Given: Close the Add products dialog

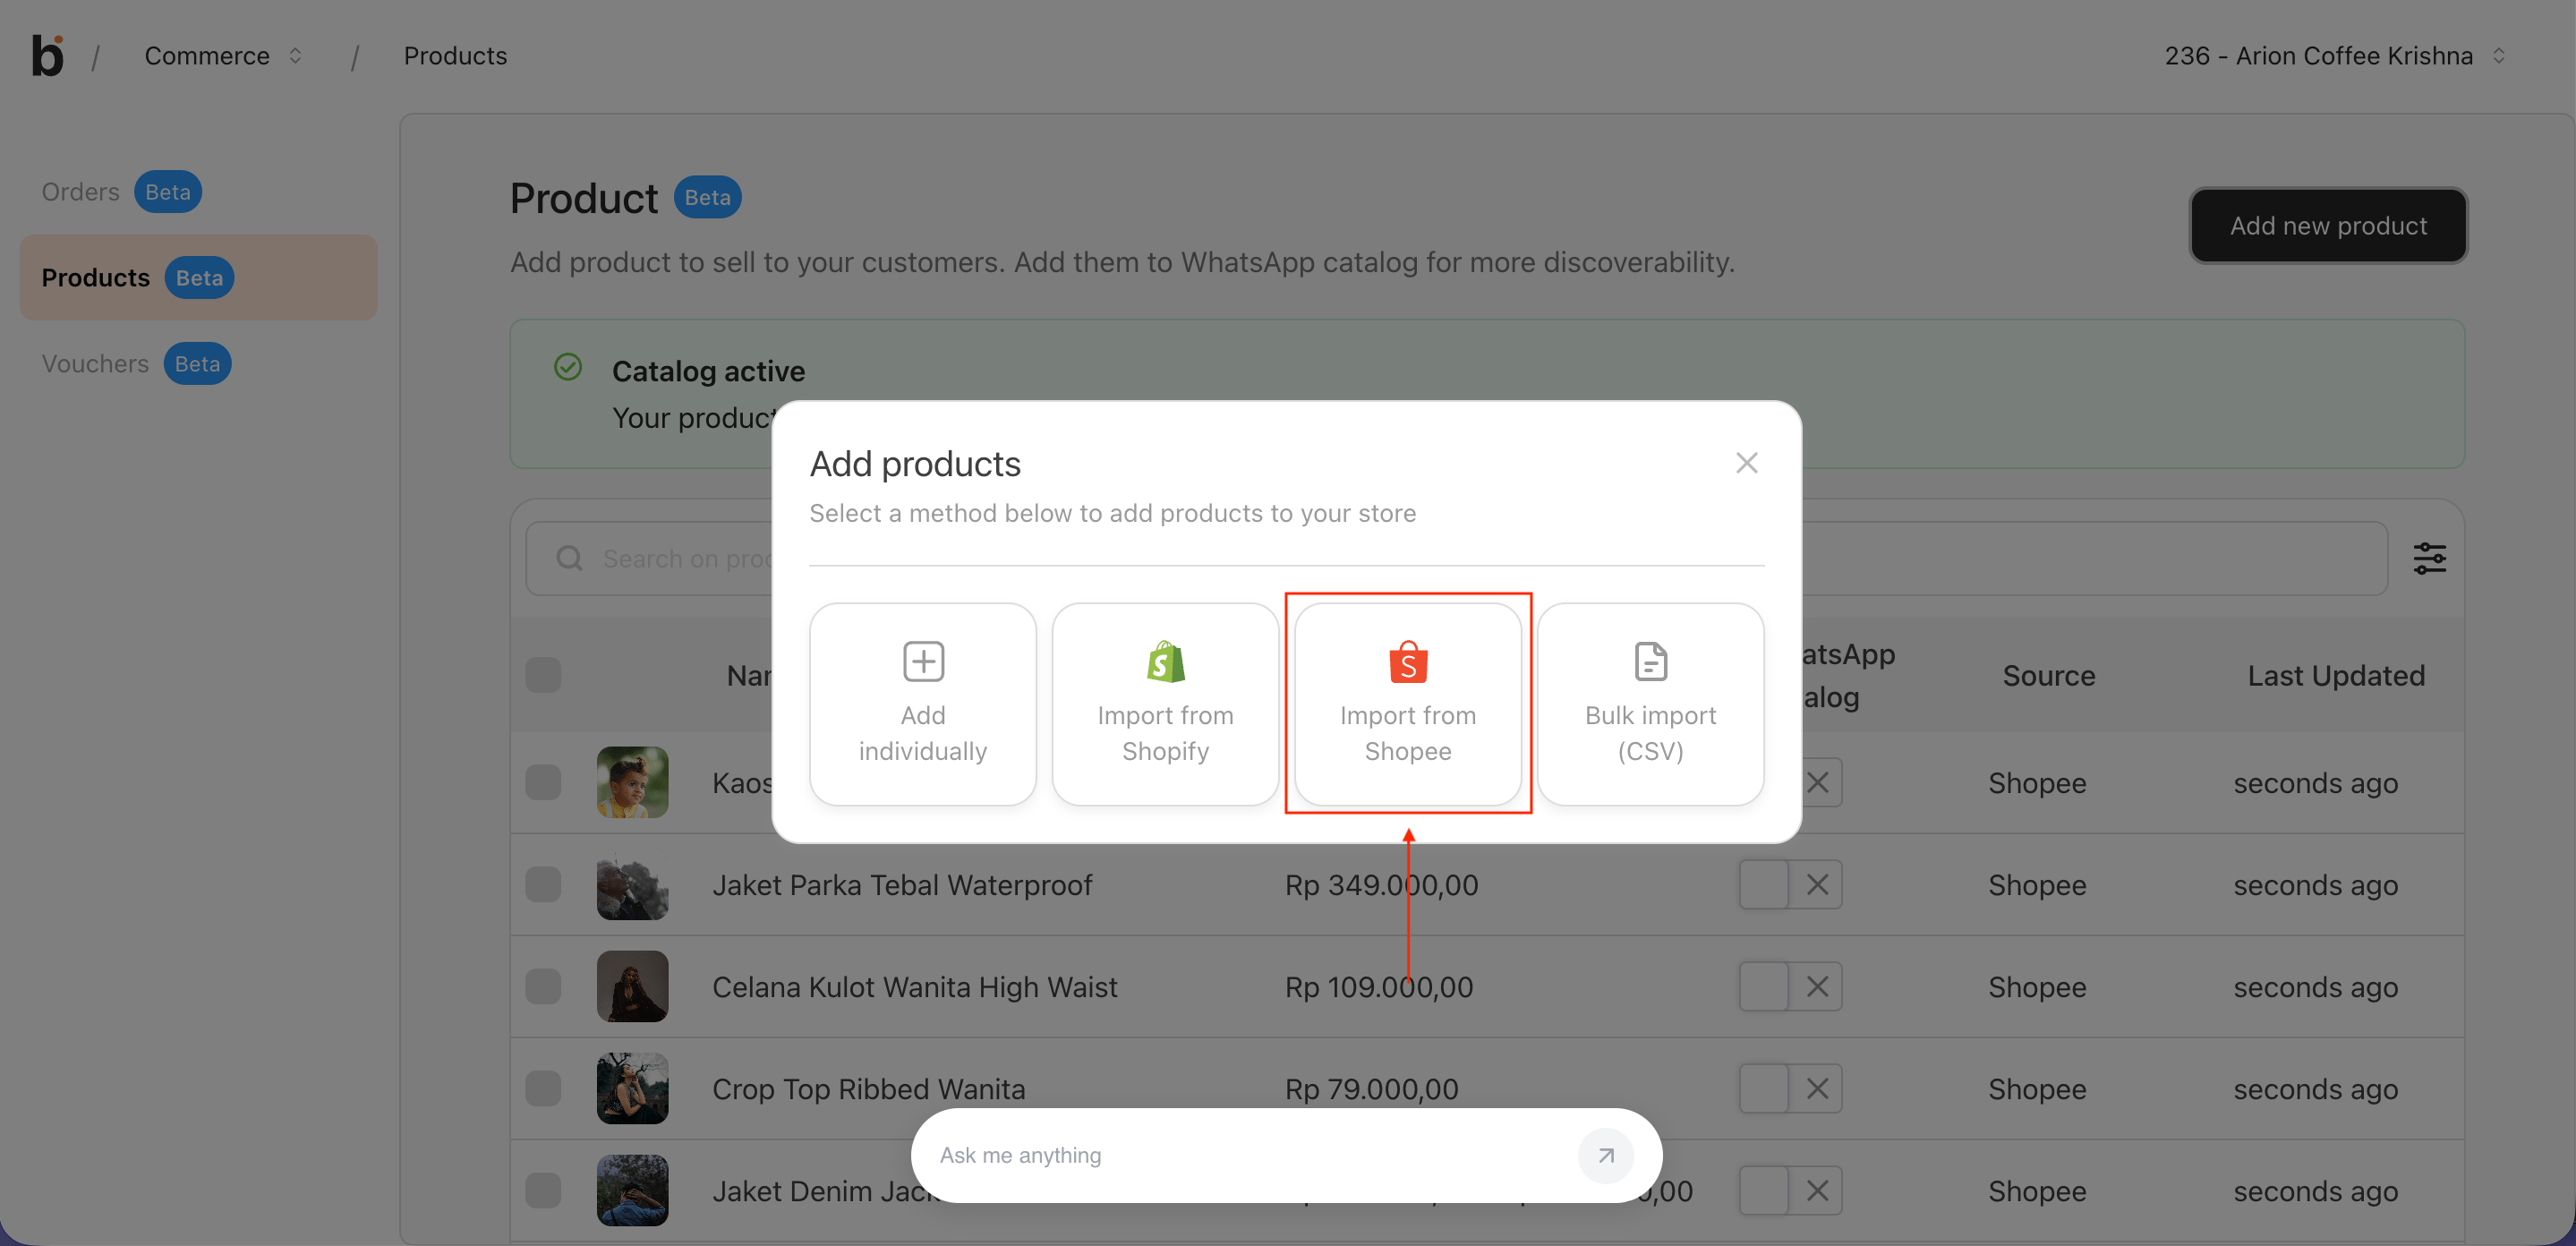Looking at the screenshot, I should coord(1746,463).
